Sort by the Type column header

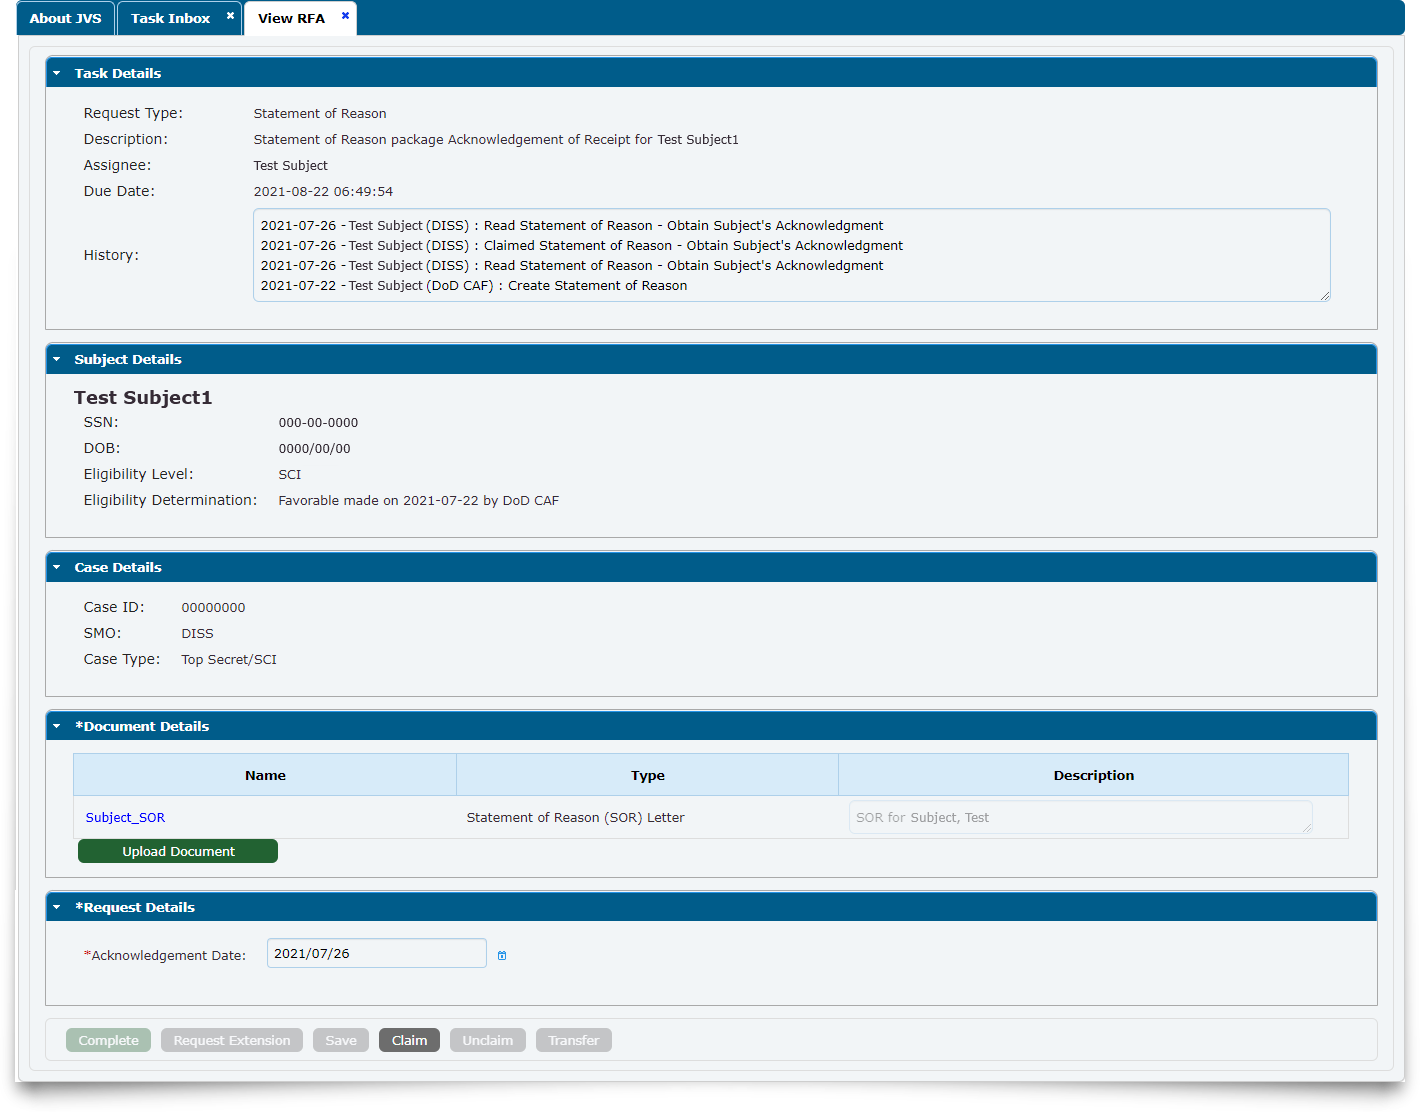click(x=647, y=775)
